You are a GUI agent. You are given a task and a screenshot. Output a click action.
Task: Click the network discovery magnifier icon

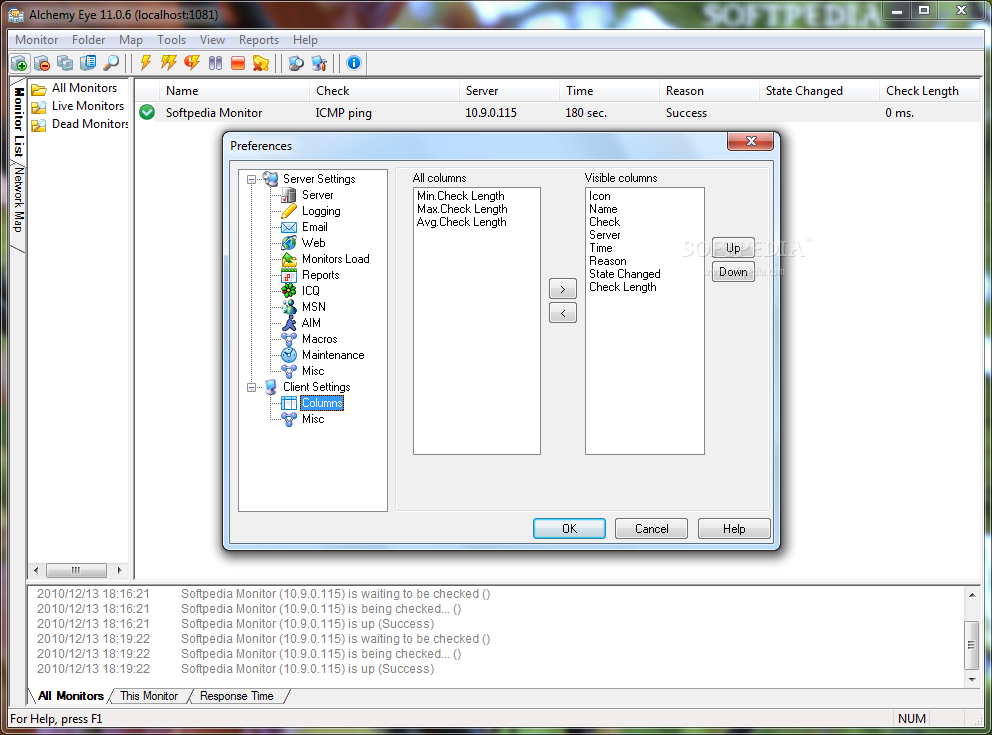pos(296,63)
